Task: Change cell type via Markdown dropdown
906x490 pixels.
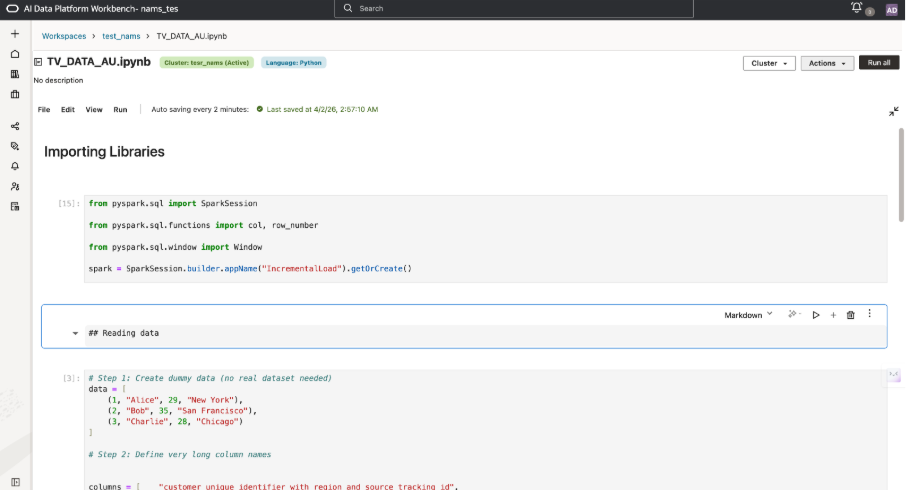Action: tap(748, 314)
